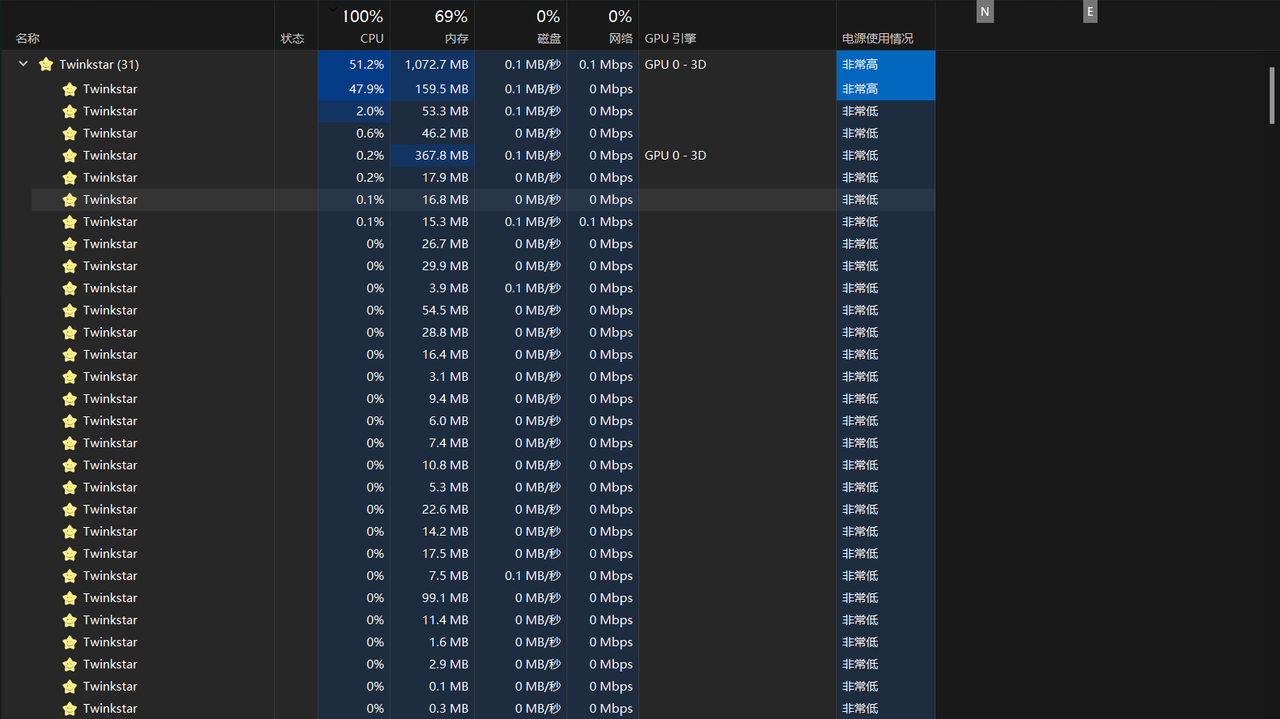Select the Twinkstar (31) group name
This screenshot has height=719, width=1280.
99,64
